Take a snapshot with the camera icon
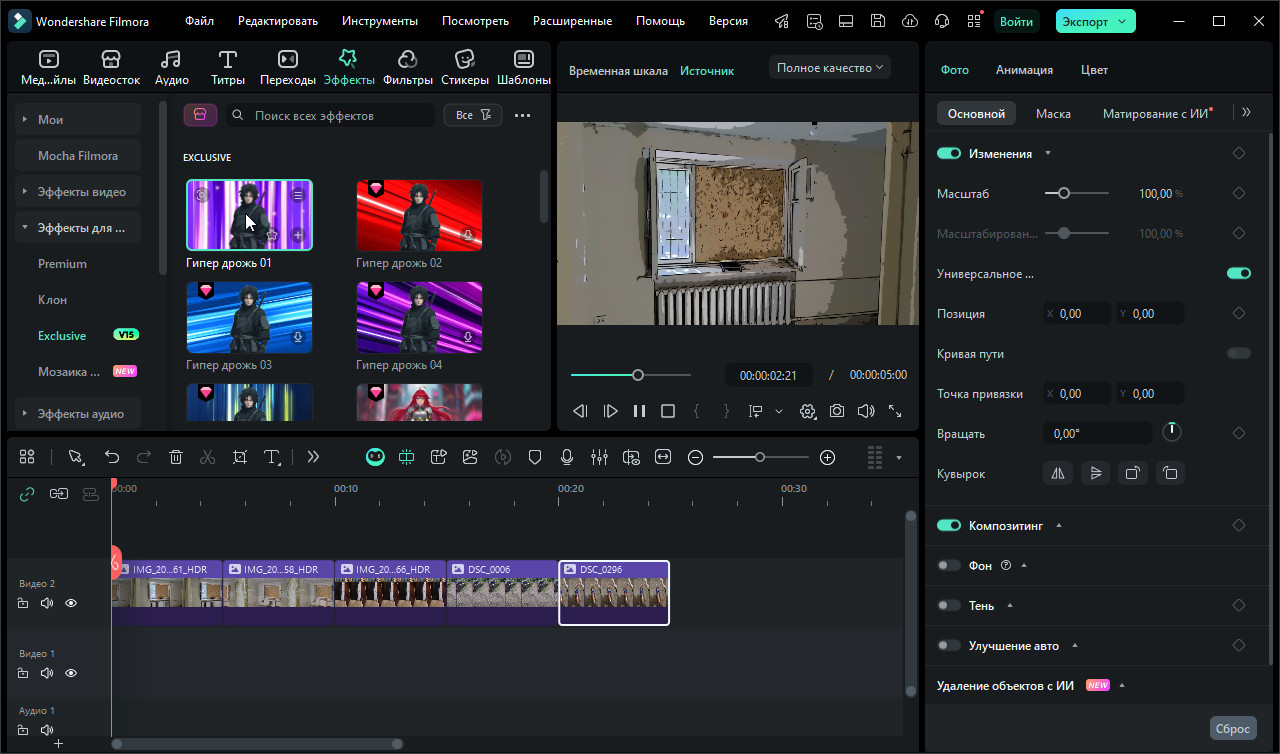This screenshot has width=1280, height=754. click(836, 411)
